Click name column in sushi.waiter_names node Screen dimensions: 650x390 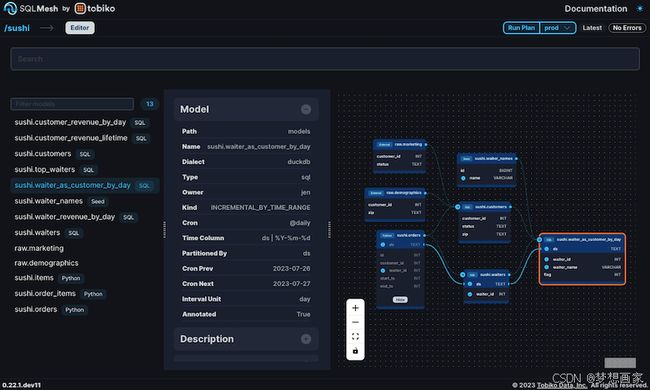tap(487, 178)
